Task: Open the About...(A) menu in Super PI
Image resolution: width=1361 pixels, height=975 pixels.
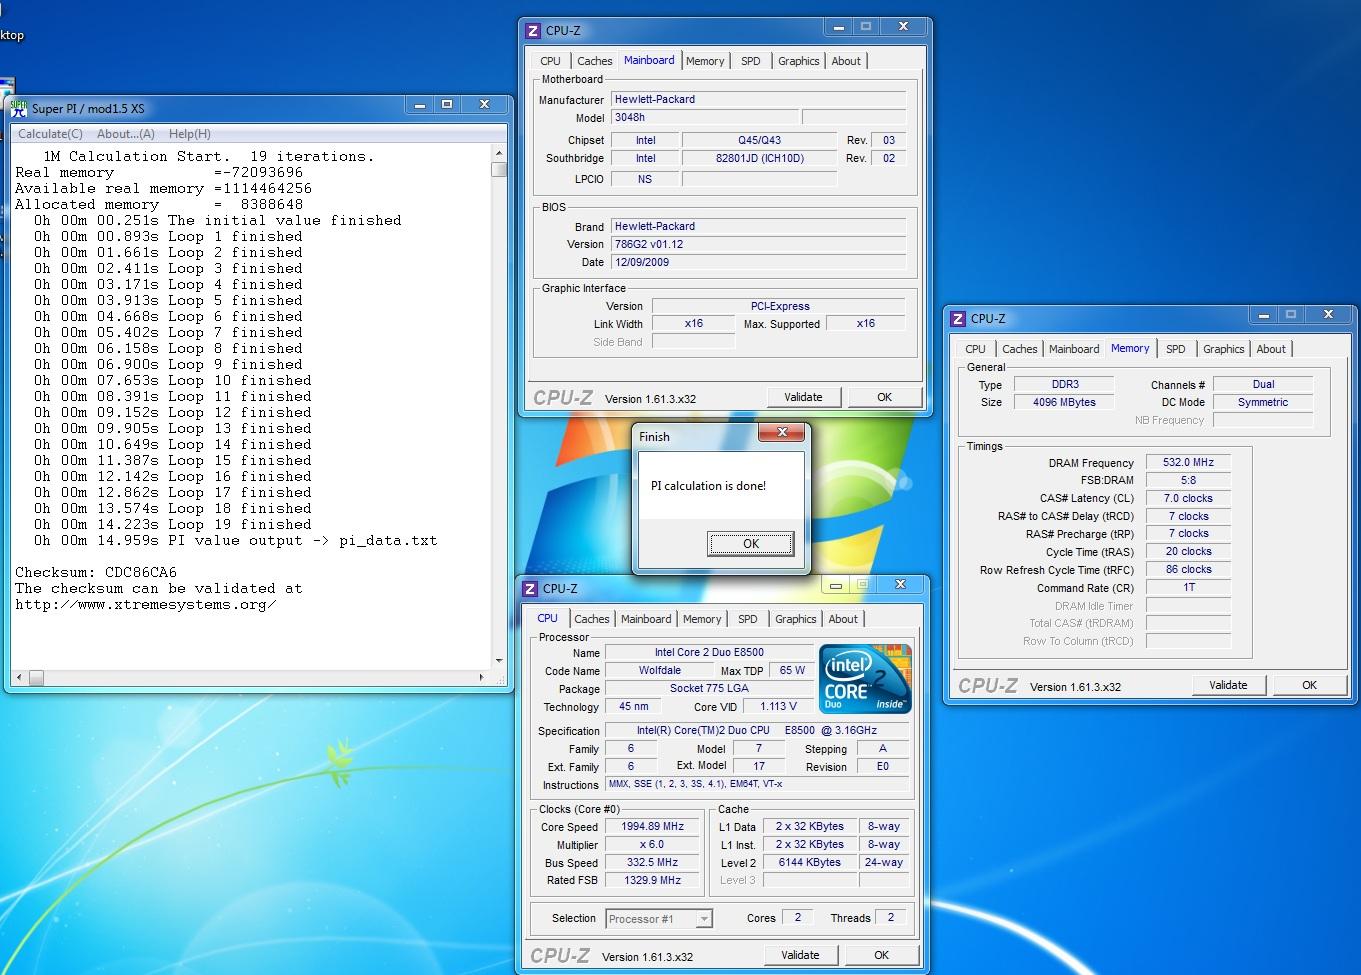Action: (126, 134)
